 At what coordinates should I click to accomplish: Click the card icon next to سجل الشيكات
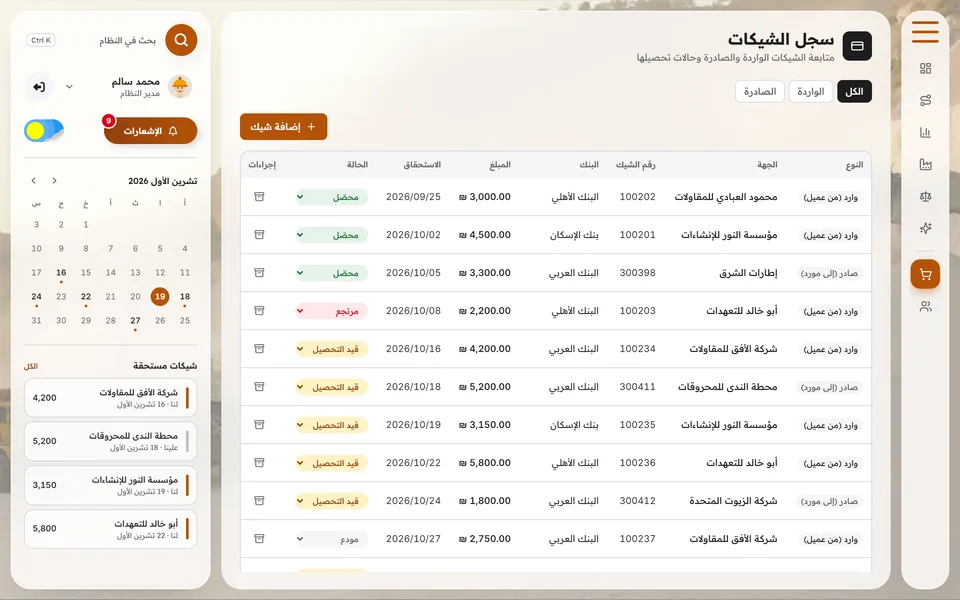pos(857,46)
